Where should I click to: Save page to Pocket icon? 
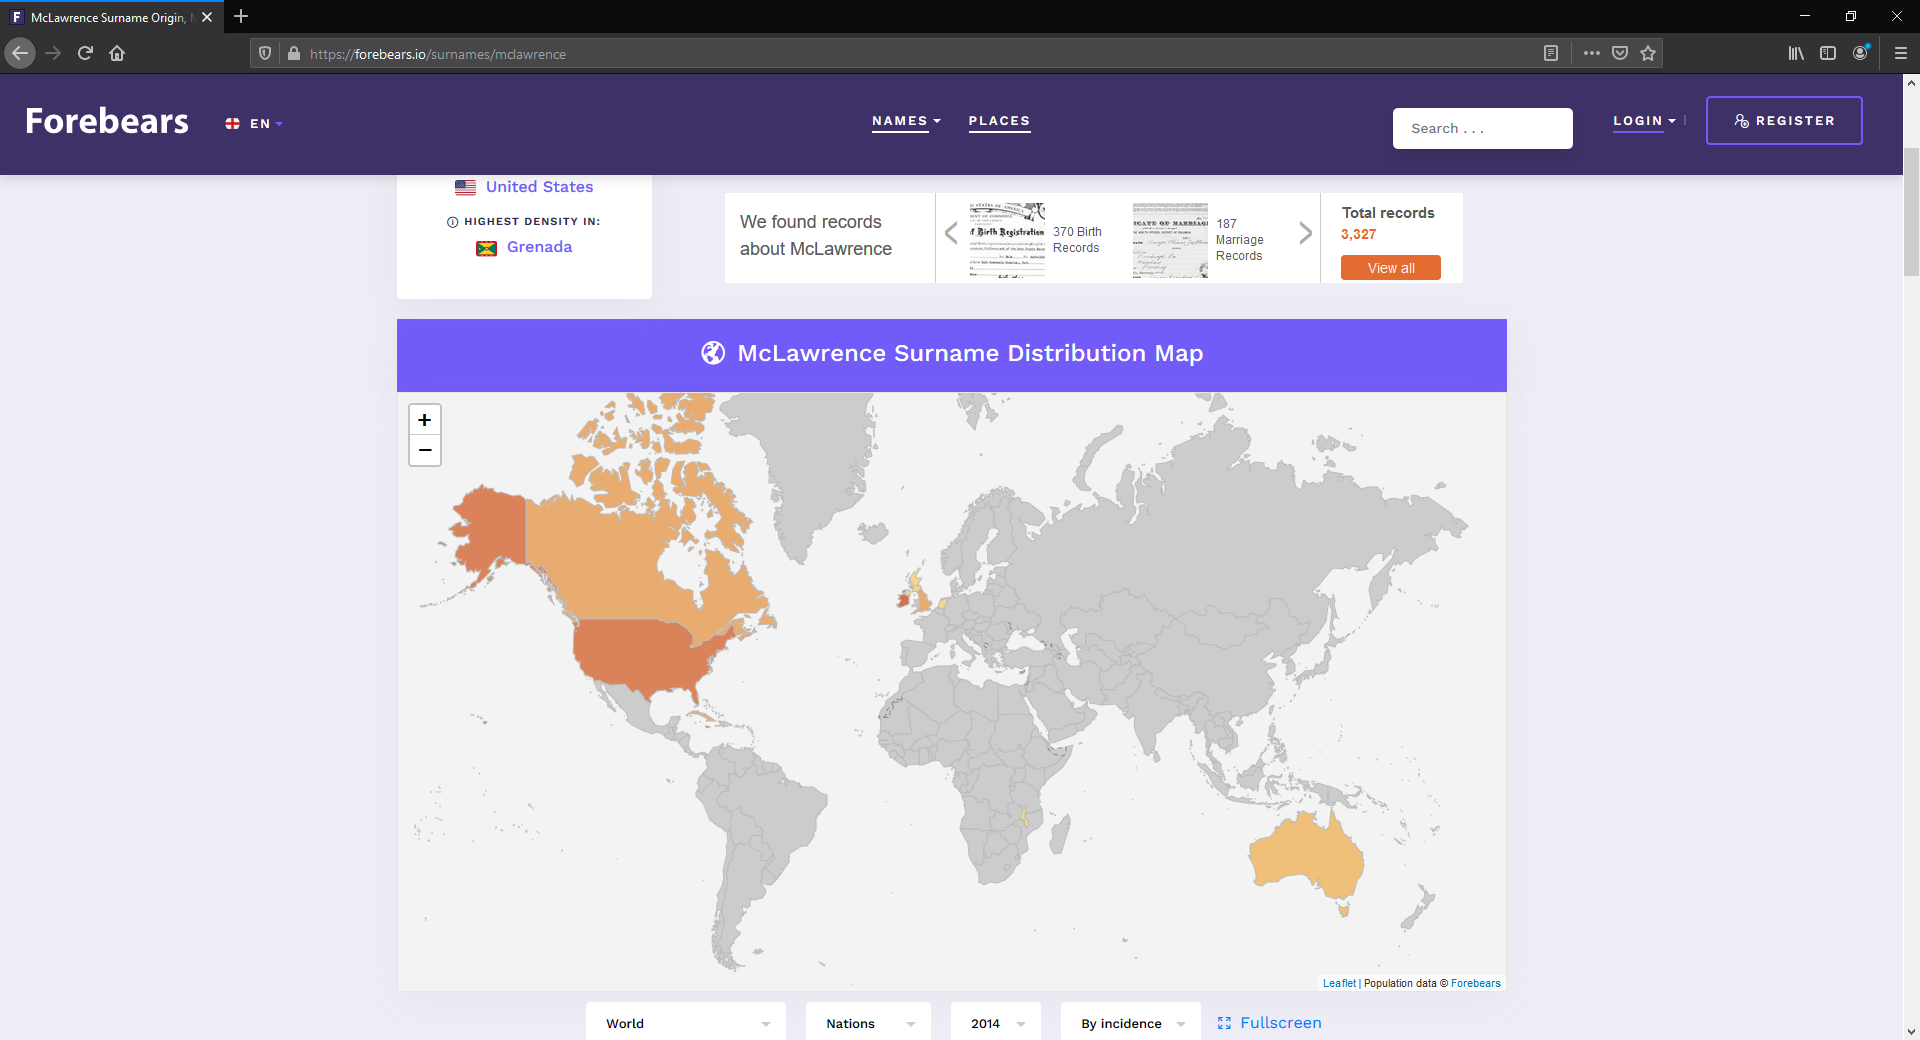click(1620, 53)
